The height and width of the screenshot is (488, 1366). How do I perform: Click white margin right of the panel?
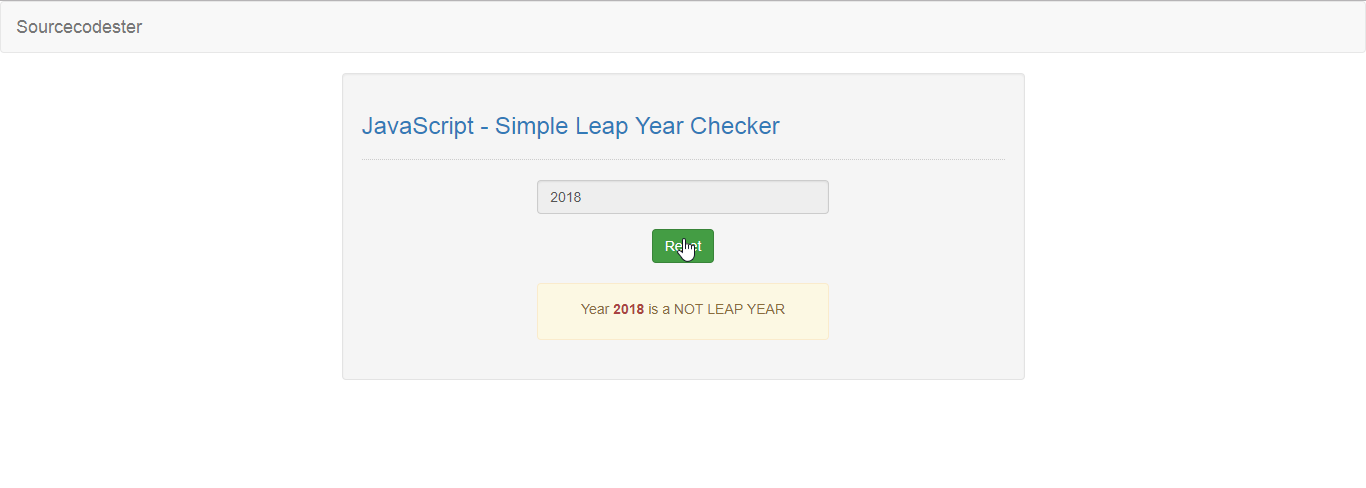(x=1195, y=226)
